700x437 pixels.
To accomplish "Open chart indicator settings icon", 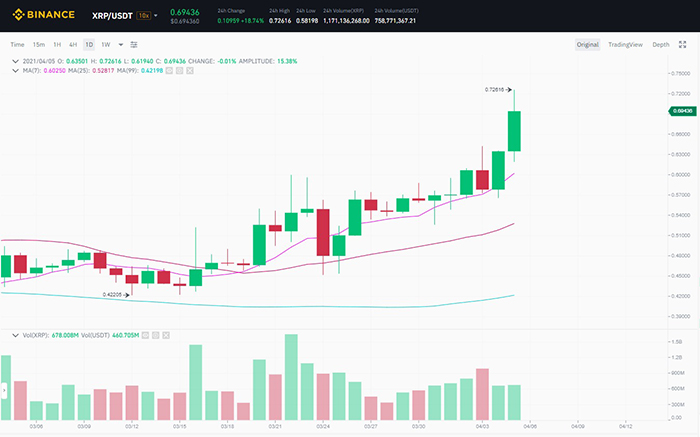I will [x=134, y=45].
